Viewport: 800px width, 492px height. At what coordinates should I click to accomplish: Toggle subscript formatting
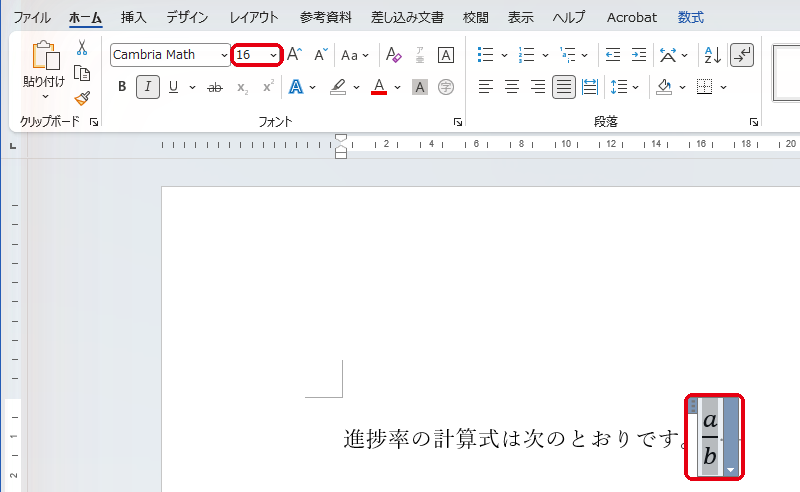(x=242, y=87)
